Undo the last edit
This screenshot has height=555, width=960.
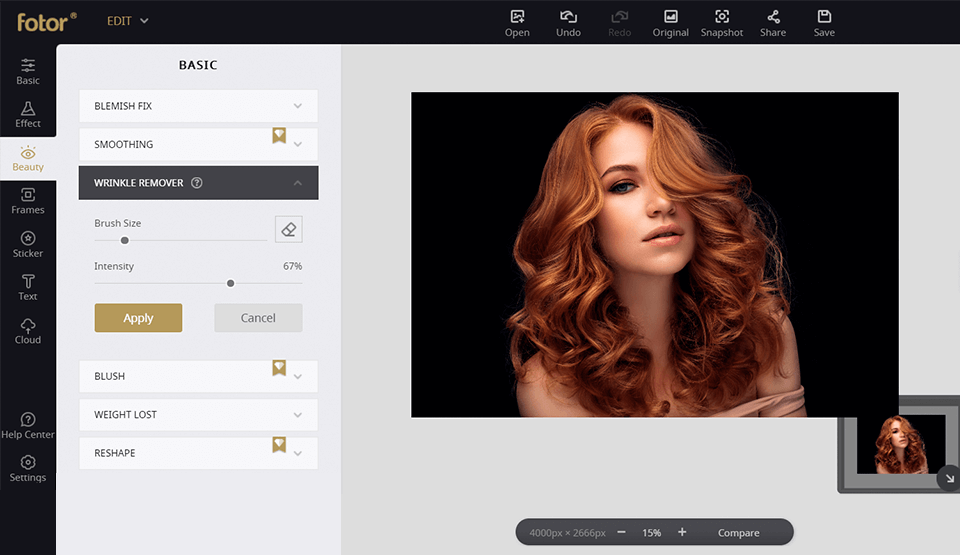click(568, 22)
